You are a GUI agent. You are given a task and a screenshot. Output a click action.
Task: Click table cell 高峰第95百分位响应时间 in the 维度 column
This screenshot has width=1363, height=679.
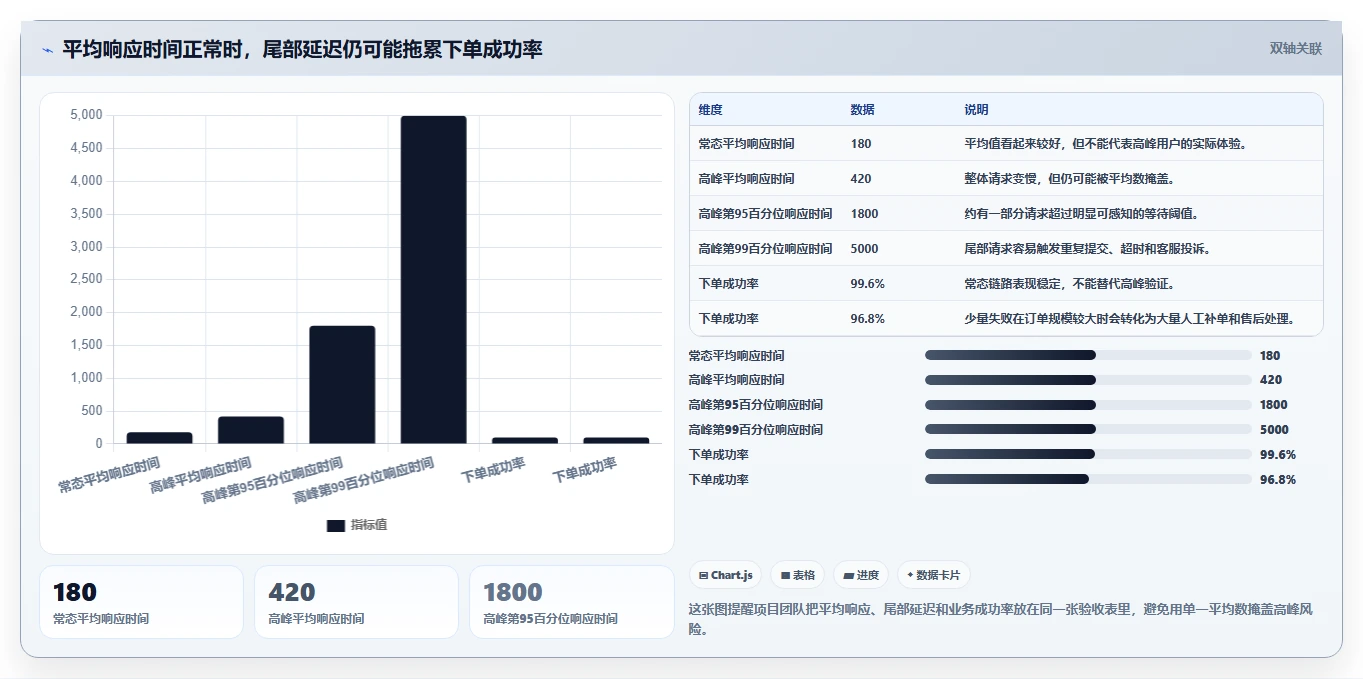coord(765,214)
